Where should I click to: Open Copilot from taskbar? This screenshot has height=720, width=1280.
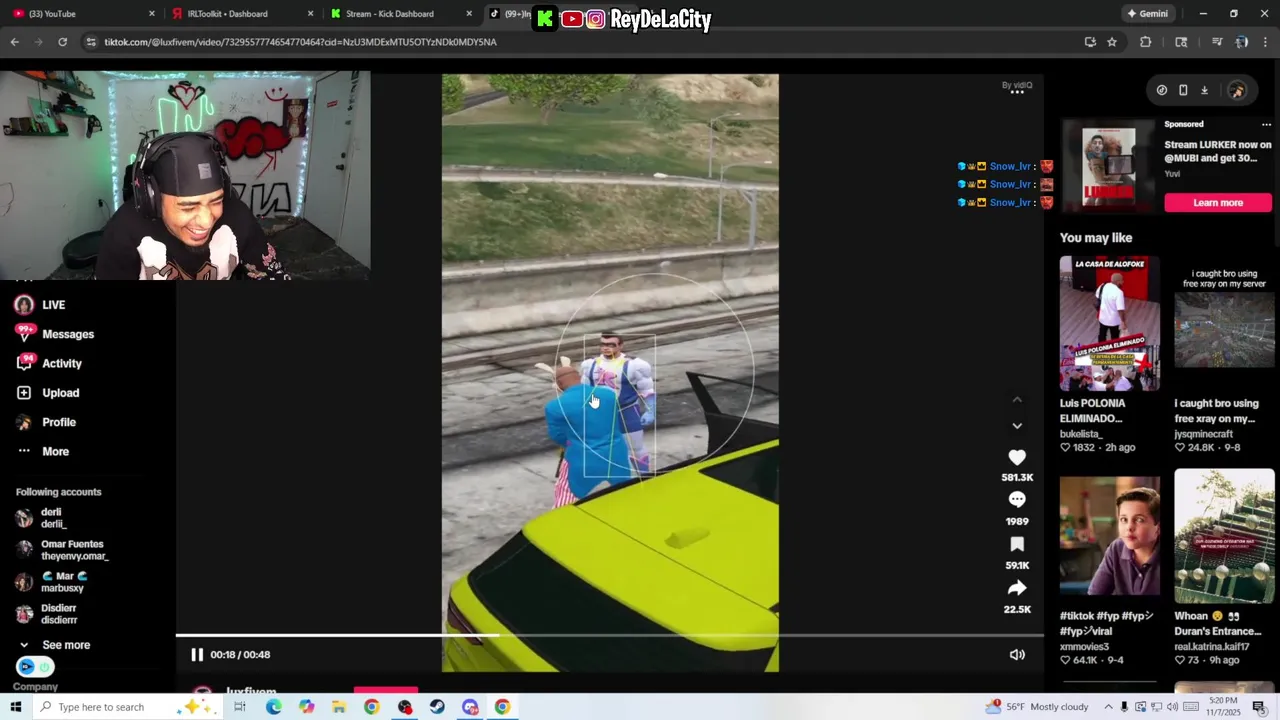point(306,707)
